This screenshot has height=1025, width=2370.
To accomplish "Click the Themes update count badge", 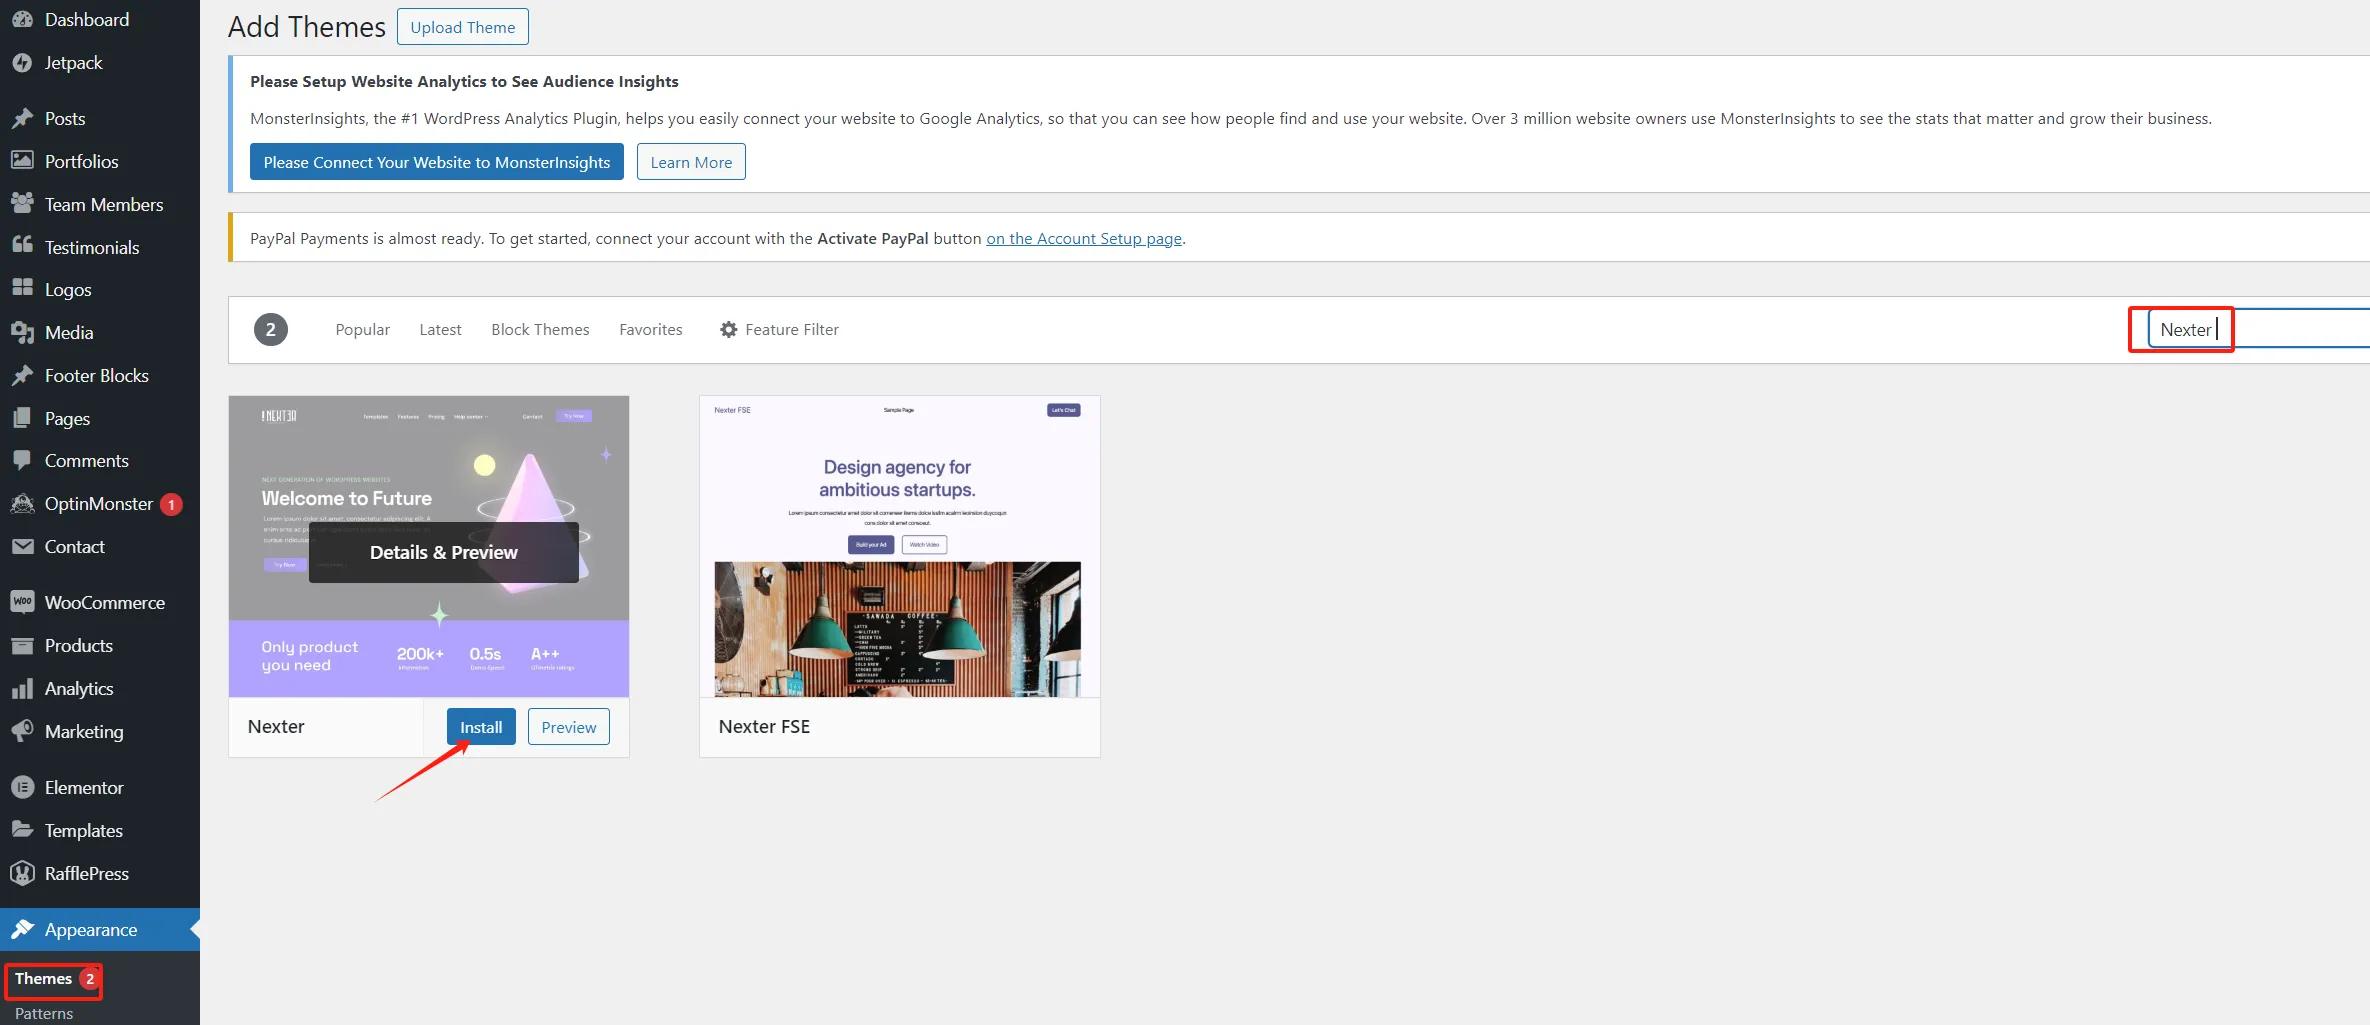I will pos(89,979).
